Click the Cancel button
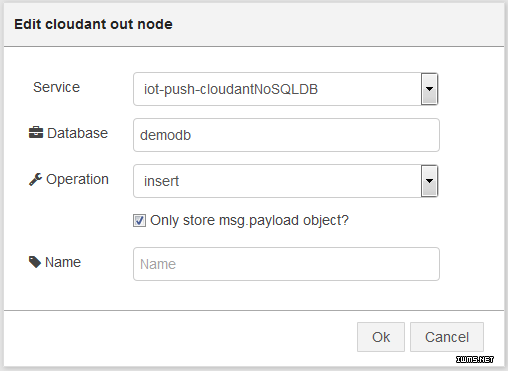Image resolution: width=508 pixels, height=371 pixels. point(447,337)
